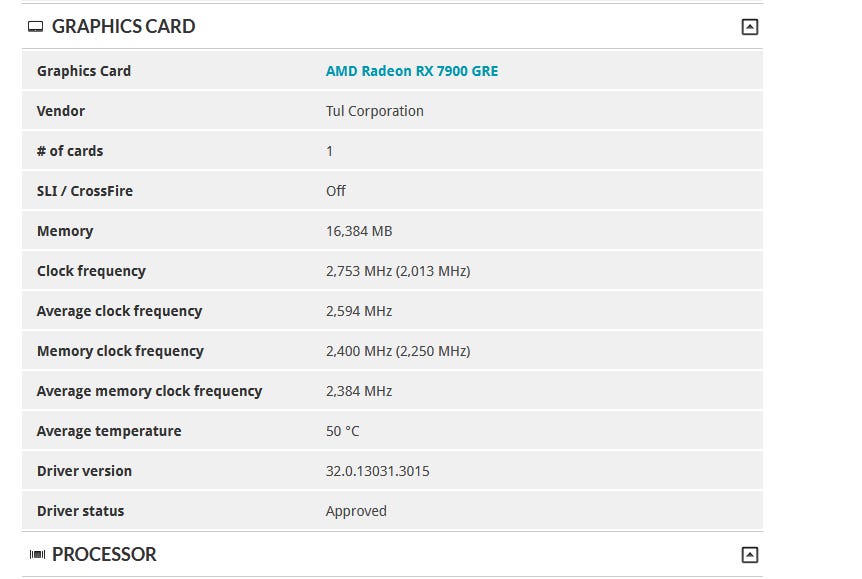Click the Driver status label
The height and width of the screenshot is (579, 862).
[x=80, y=511]
